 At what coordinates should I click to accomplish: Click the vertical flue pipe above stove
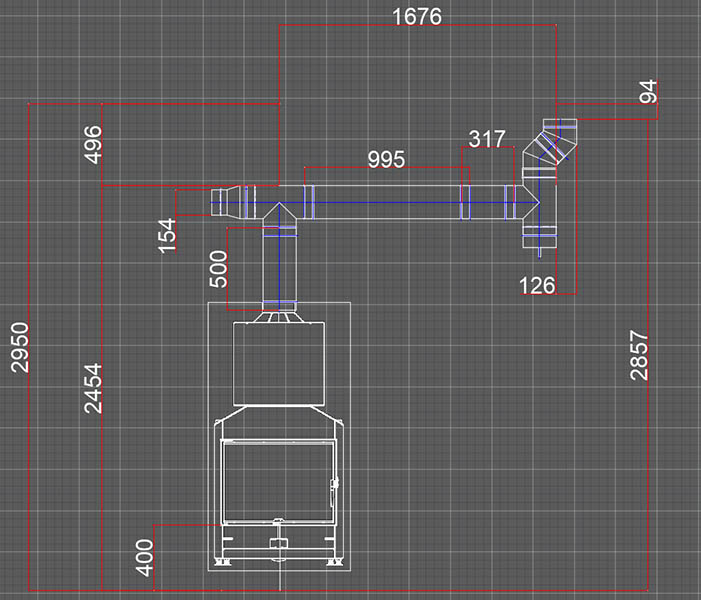point(279,269)
